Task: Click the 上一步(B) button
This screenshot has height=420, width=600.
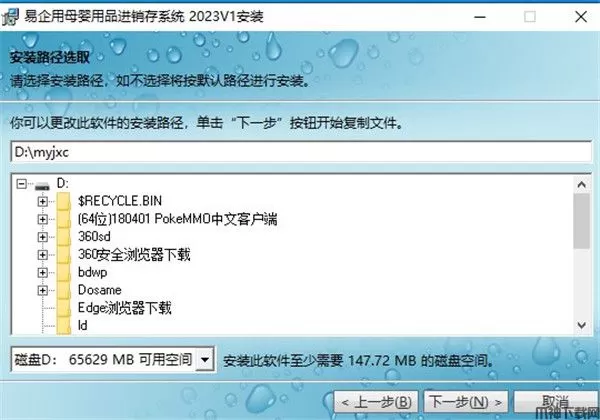Action: coord(376,402)
